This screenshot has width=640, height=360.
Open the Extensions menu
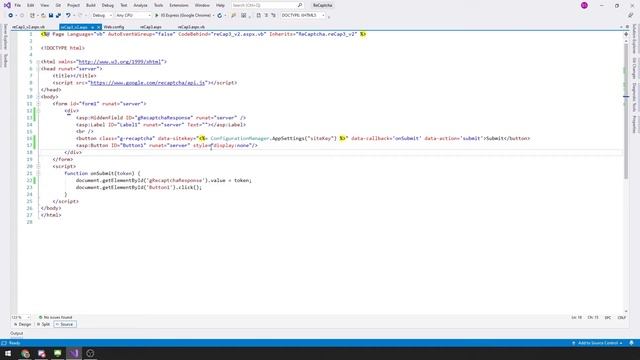[x=179, y=5]
